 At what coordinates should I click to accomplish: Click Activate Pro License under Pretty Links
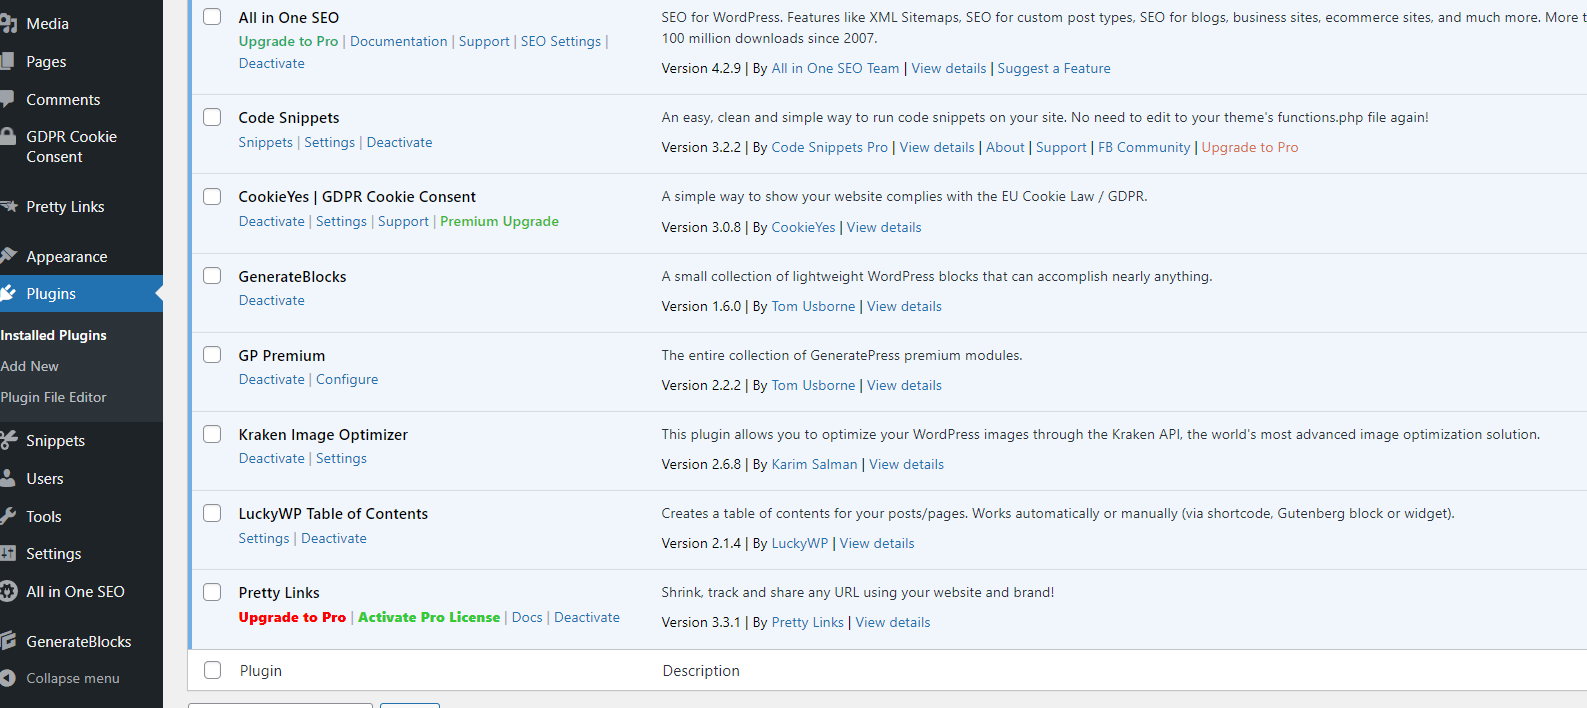pos(429,617)
